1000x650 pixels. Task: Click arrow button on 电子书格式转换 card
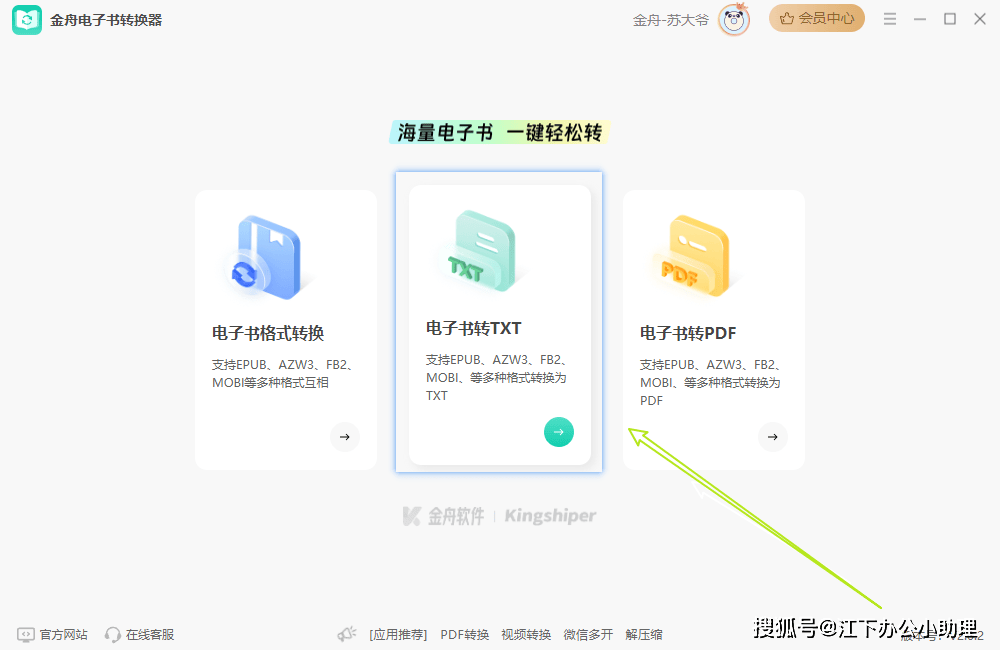click(x=345, y=437)
